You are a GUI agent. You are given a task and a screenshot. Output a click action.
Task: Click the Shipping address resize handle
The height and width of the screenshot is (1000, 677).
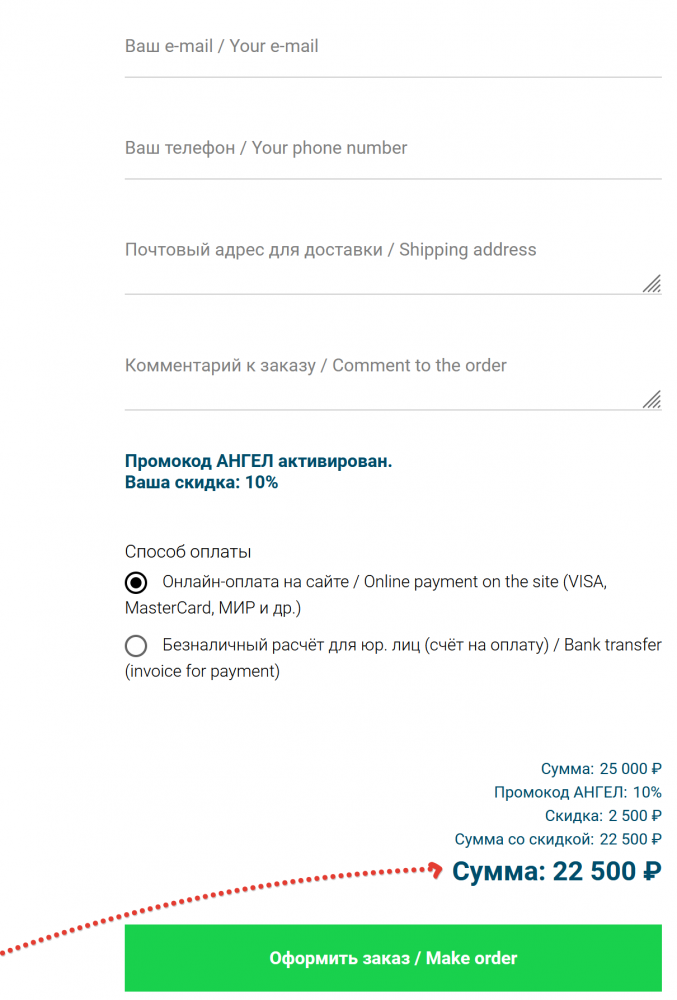pos(652,284)
